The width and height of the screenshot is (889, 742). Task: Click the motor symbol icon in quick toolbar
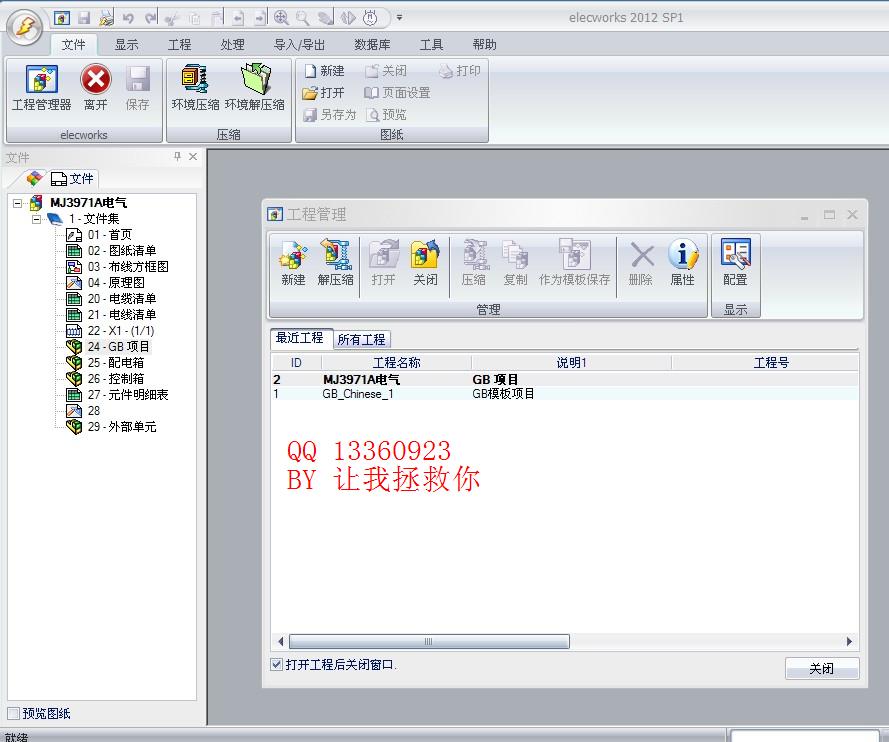370,18
